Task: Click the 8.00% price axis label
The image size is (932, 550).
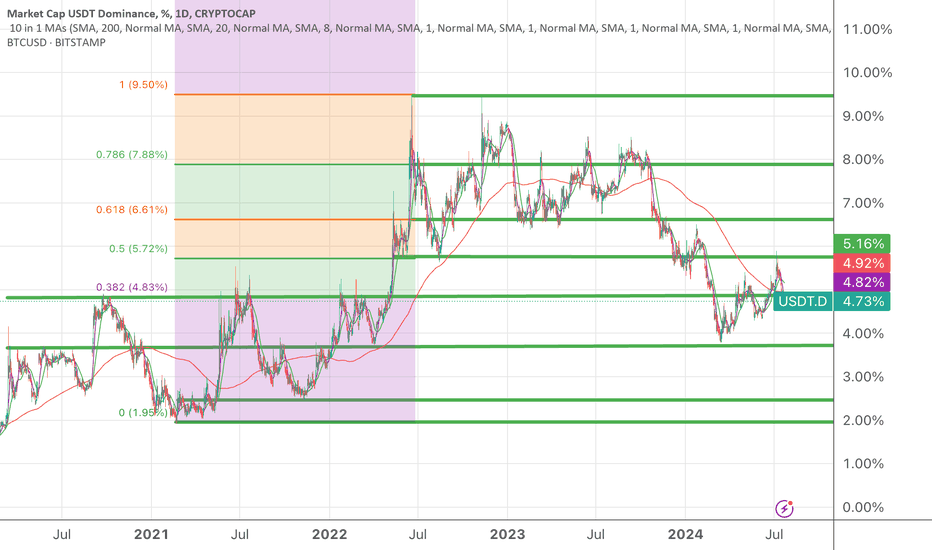Action: (863, 159)
